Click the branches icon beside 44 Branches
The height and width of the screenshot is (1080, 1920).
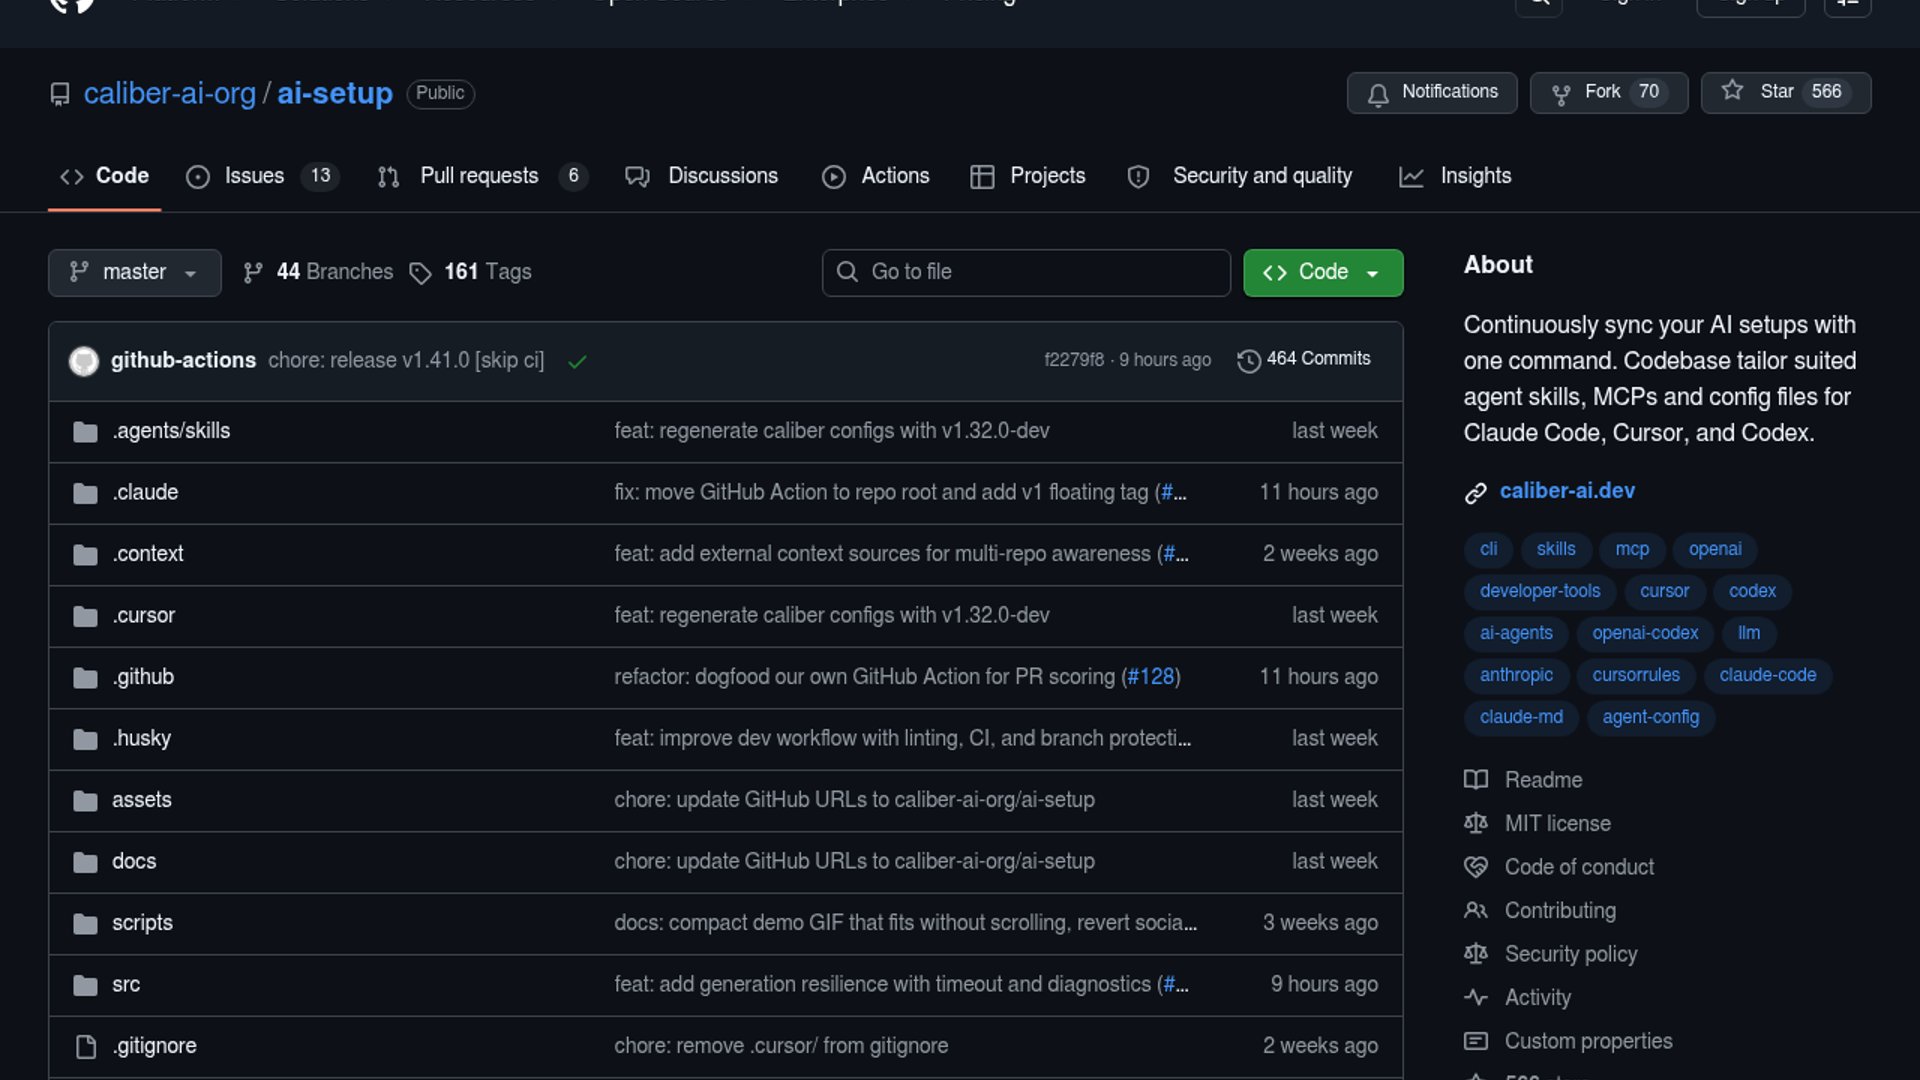(x=253, y=273)
